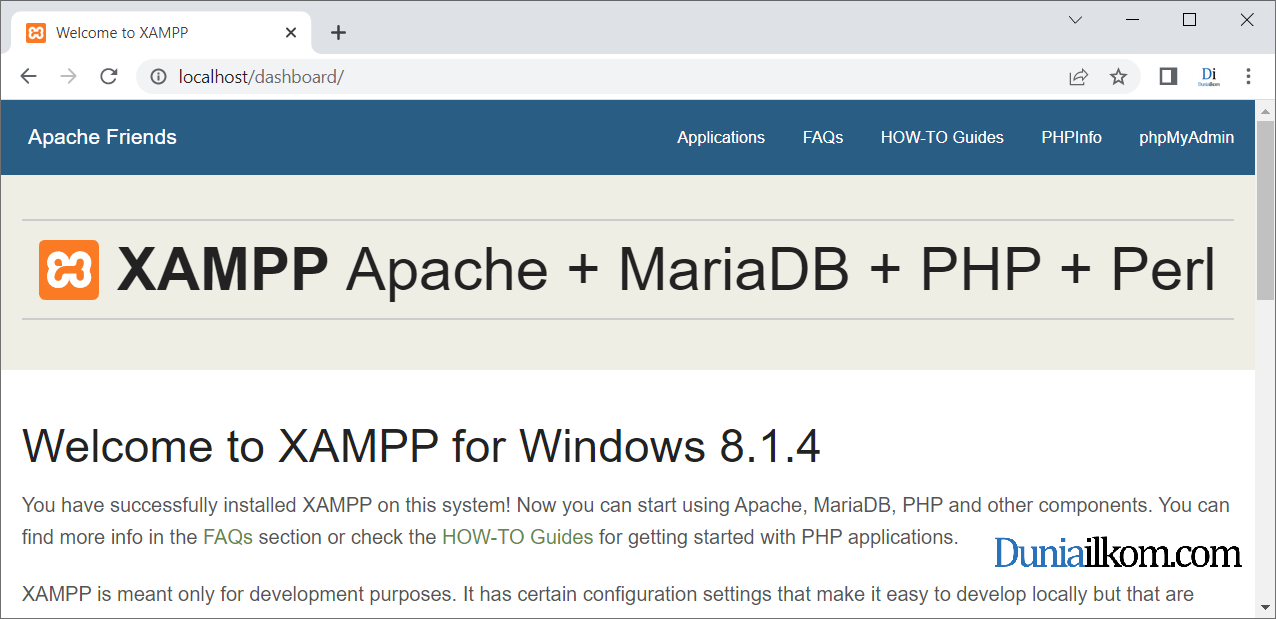Click the address bar URL field

600,77
